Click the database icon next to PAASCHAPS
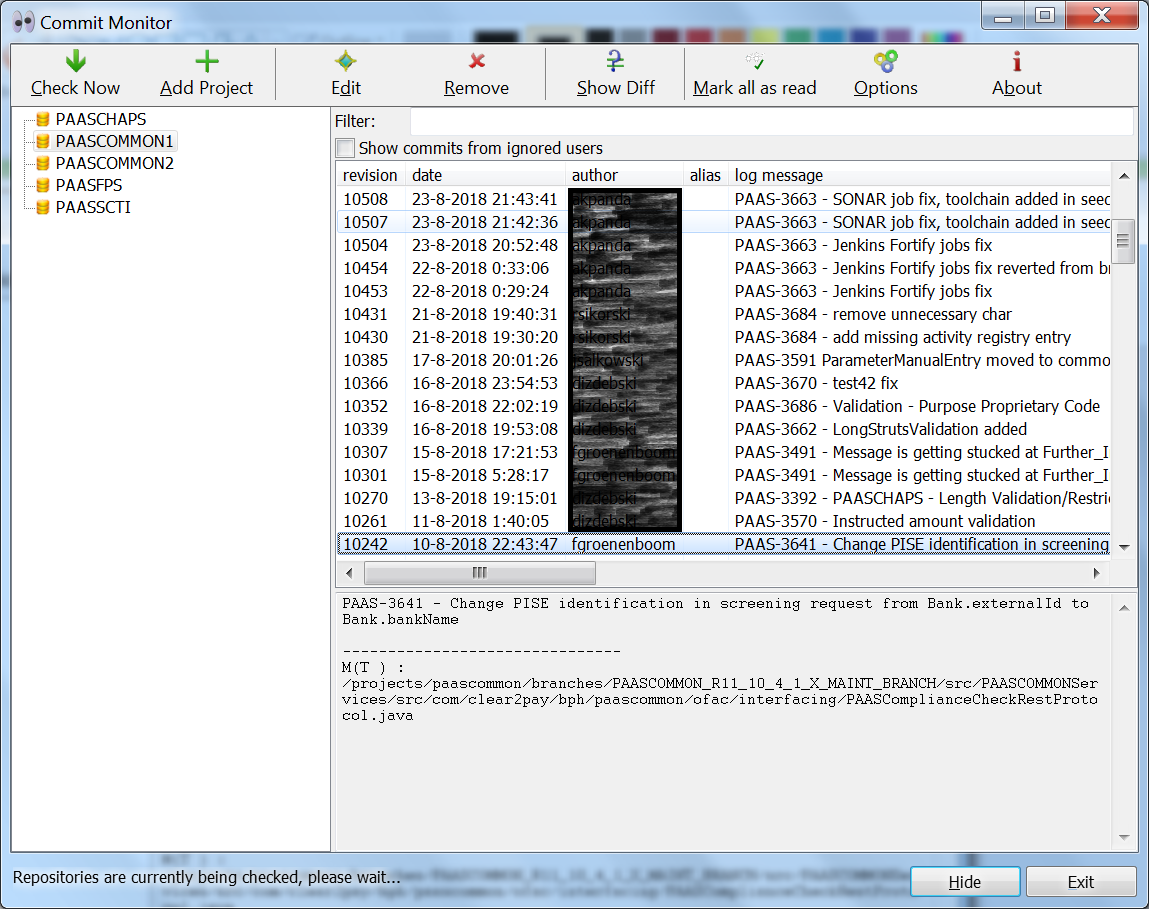This screenshot has width=1149, height=909. (x=41, y=119)
